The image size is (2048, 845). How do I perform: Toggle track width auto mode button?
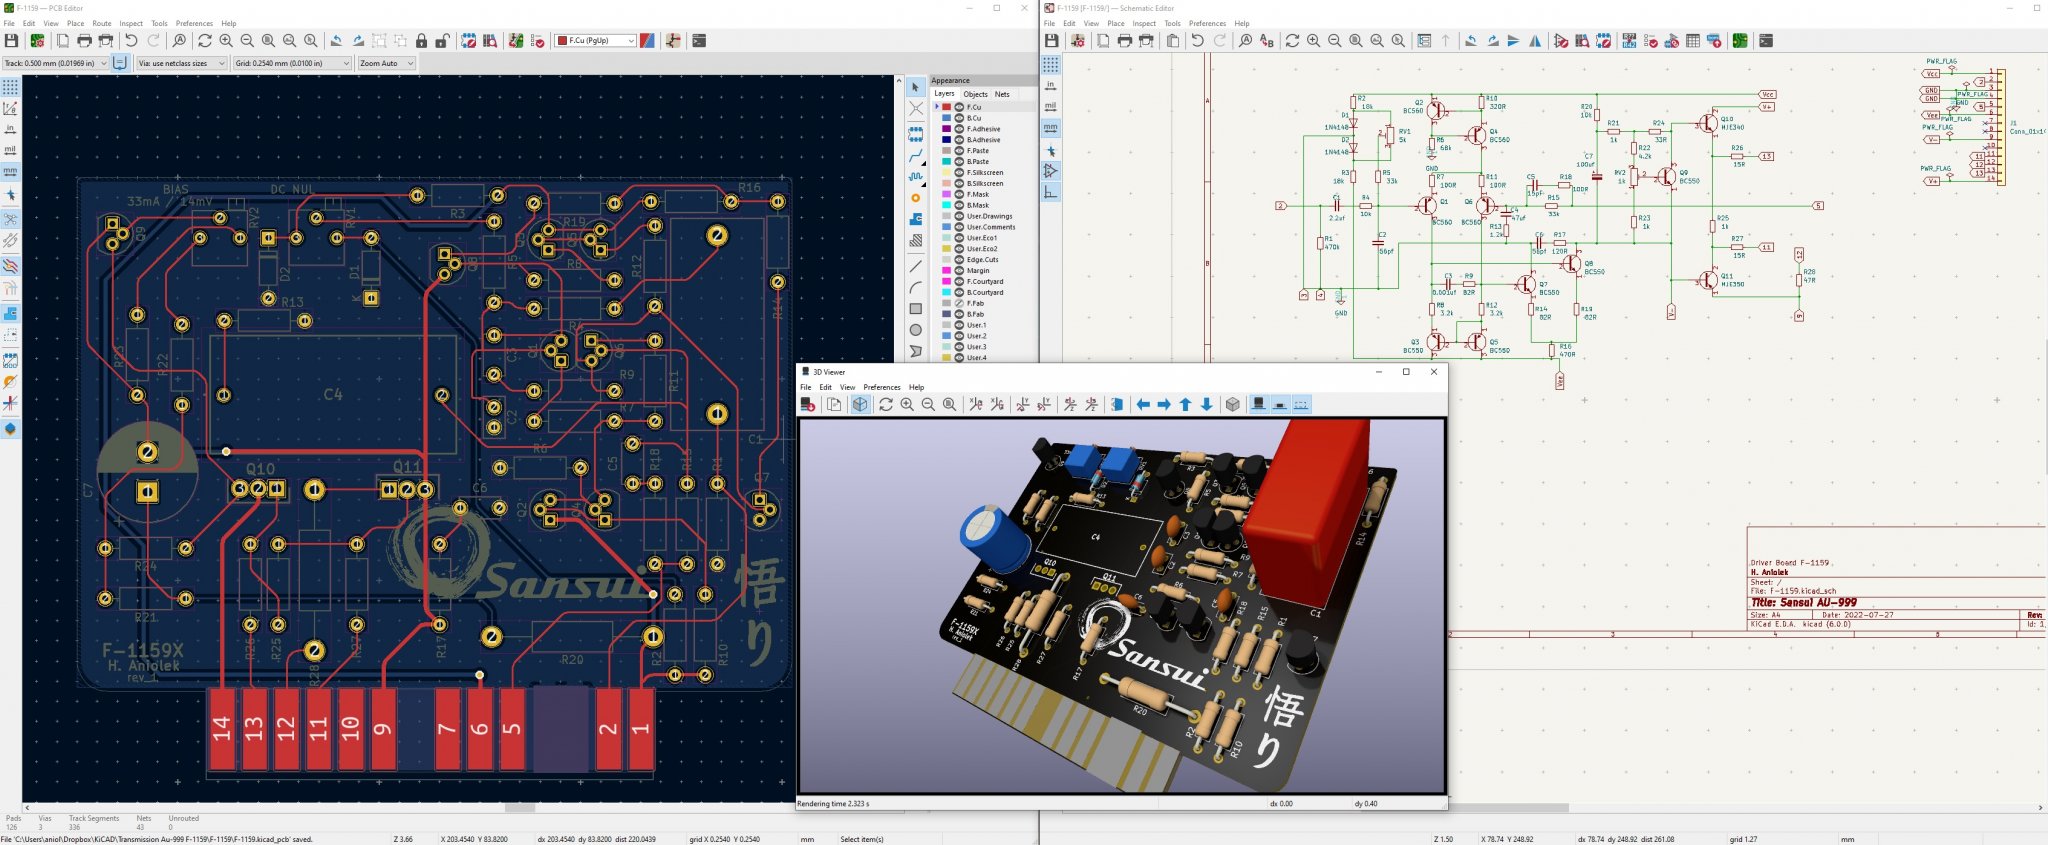click(x=120, y=63)
